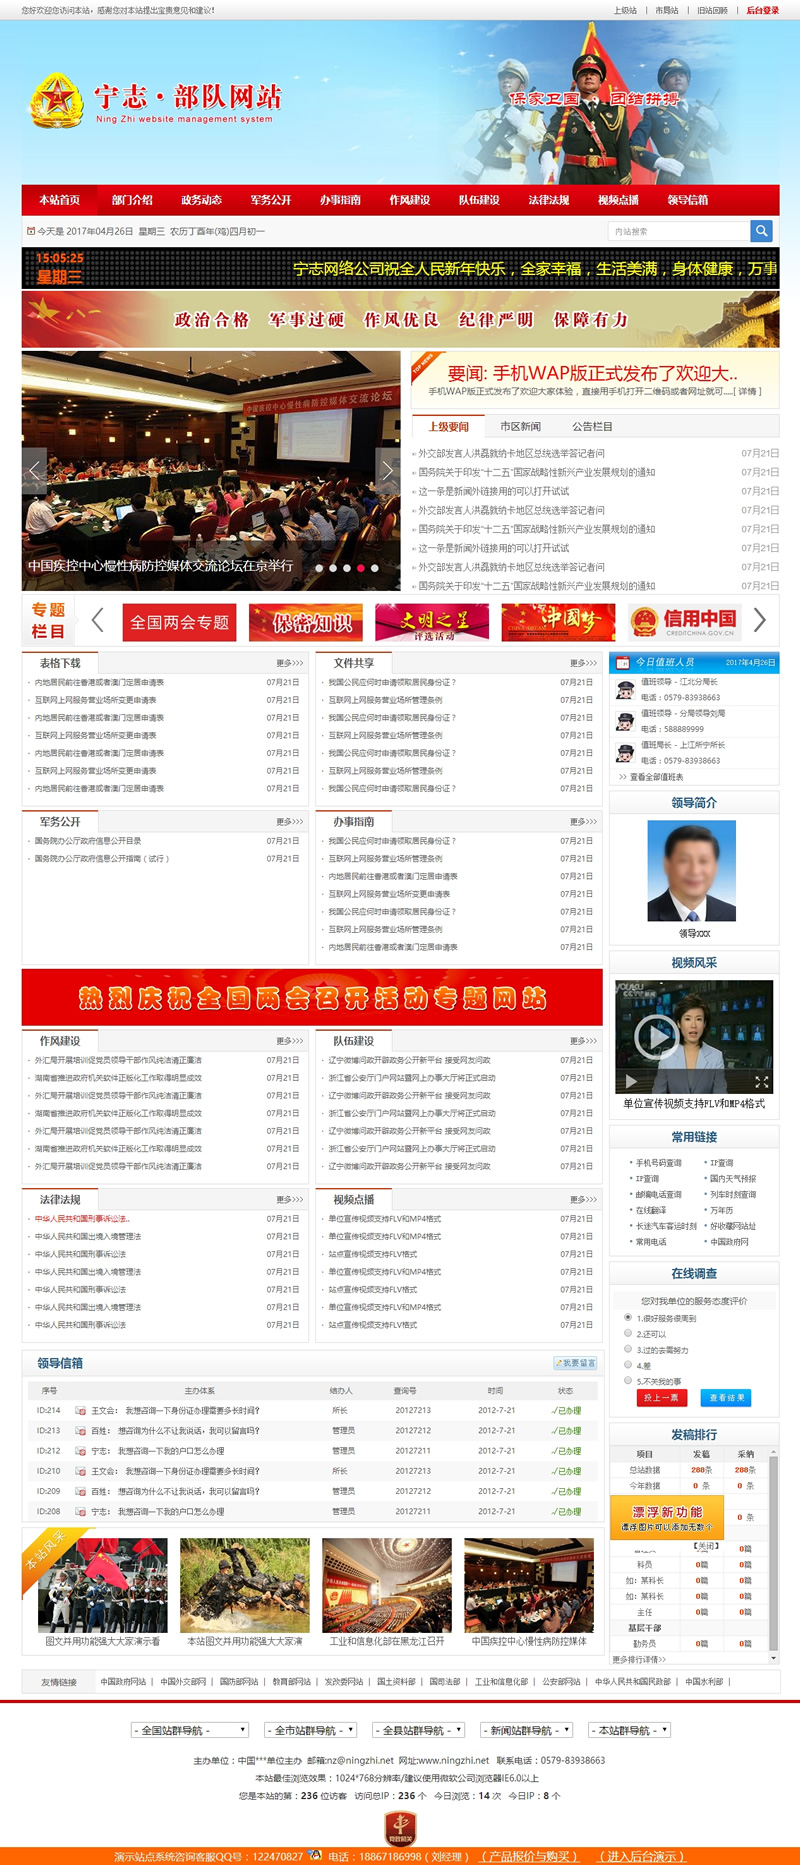Image resolution: width=800 pixels, height=1865 pixels.
Task: Click the blue search magnifier icon
Action: (x=762, y=231)
